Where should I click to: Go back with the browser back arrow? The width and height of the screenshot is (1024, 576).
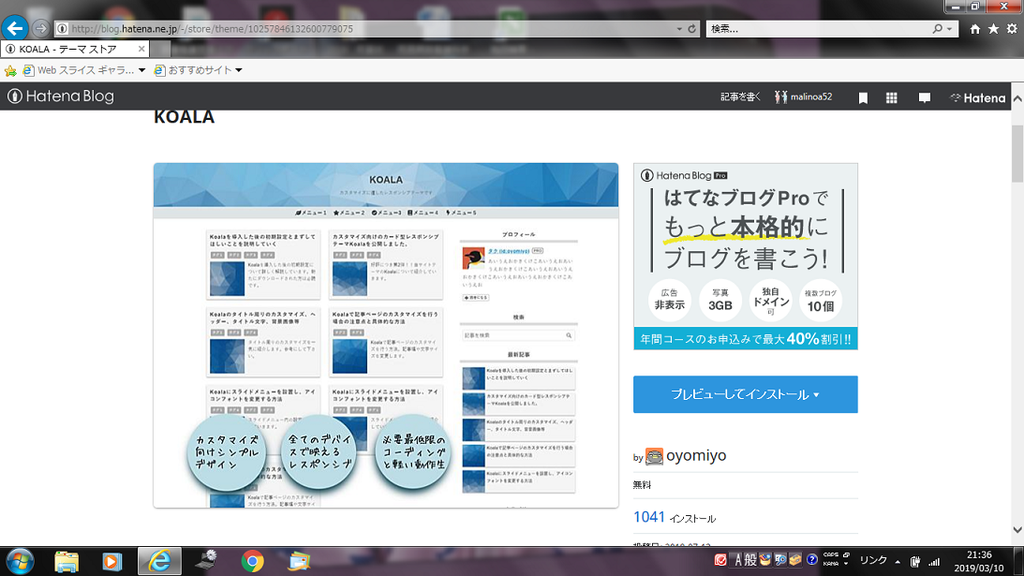point(14,28)
